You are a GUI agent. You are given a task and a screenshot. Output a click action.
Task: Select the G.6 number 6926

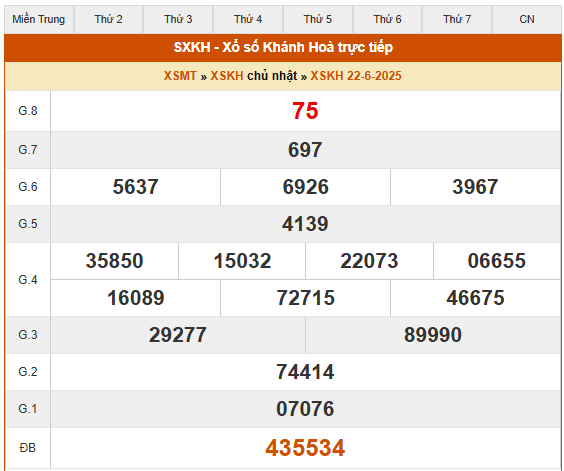click(x=305, y=187)
